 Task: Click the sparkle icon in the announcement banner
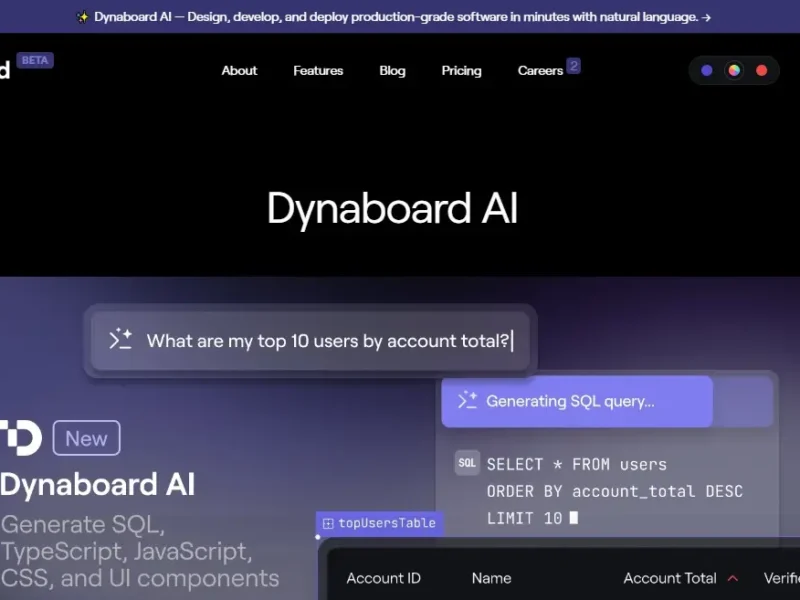coord(82,17)
